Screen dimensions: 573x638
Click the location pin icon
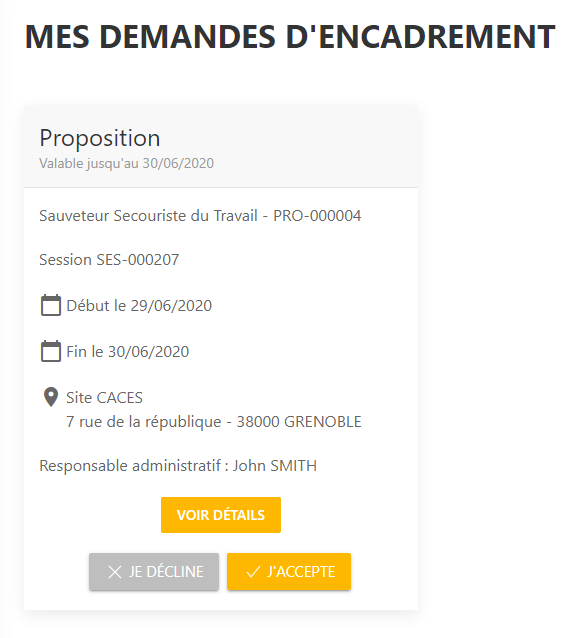pyautogui.click(x=51, y=397)
